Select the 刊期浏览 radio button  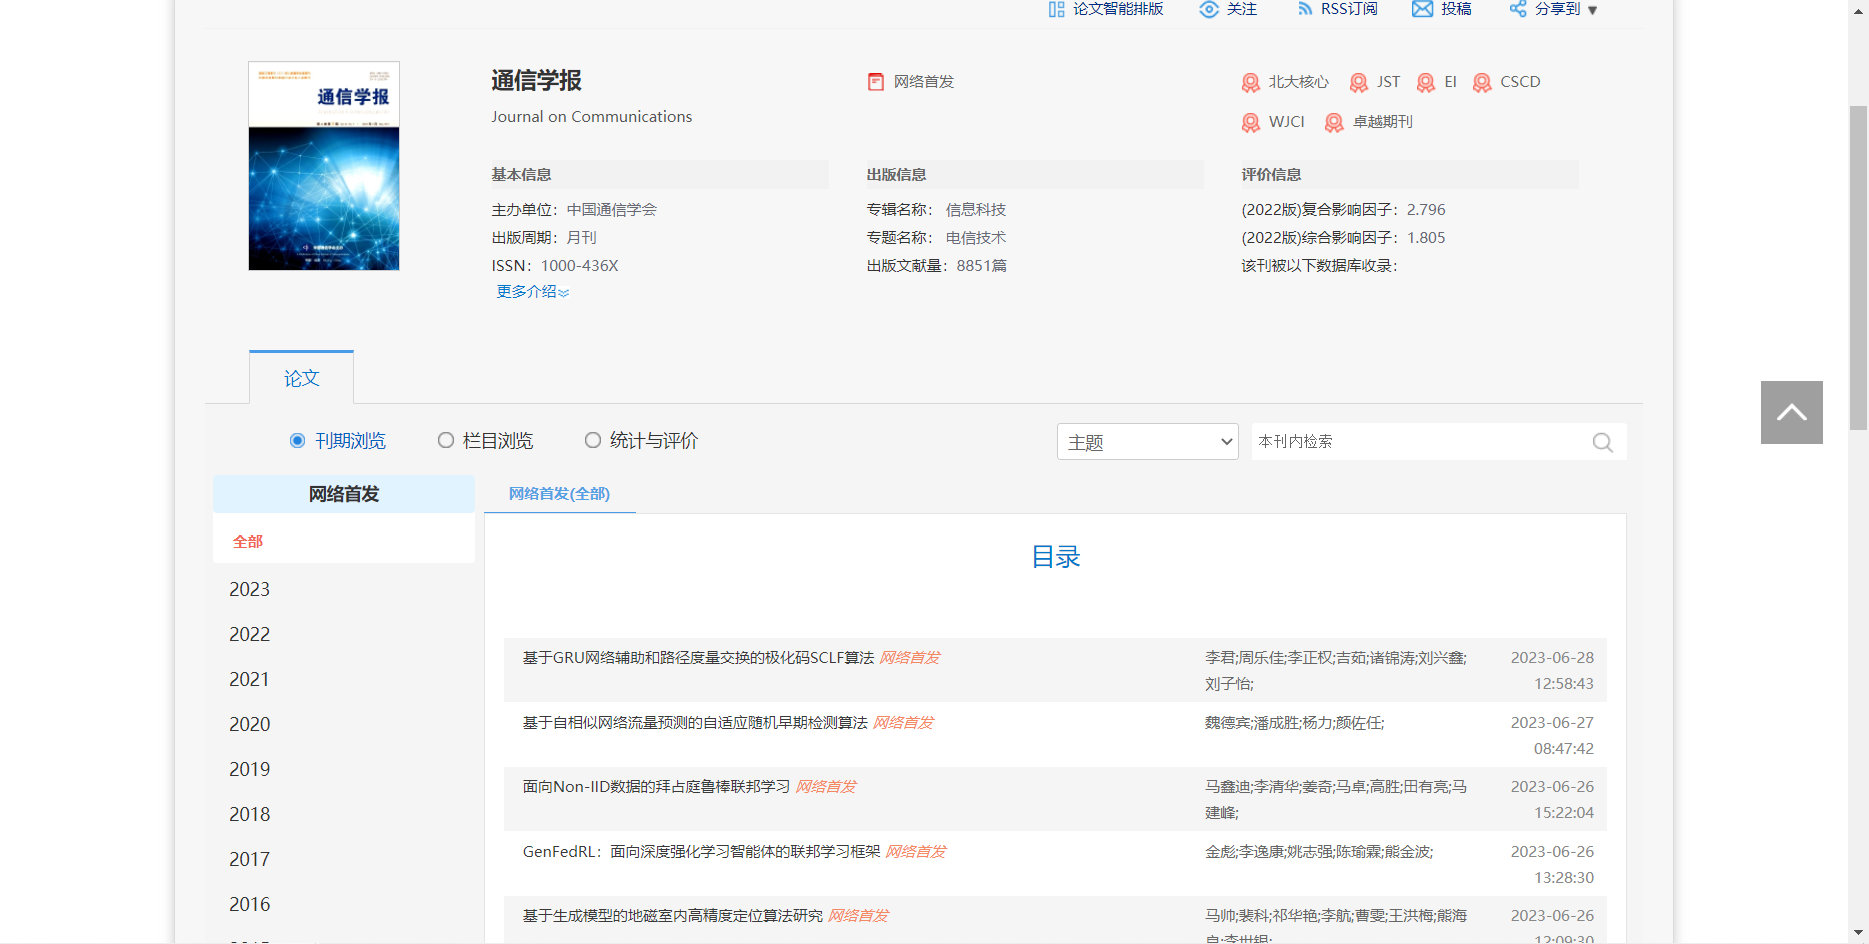click(x=297, y=440)
